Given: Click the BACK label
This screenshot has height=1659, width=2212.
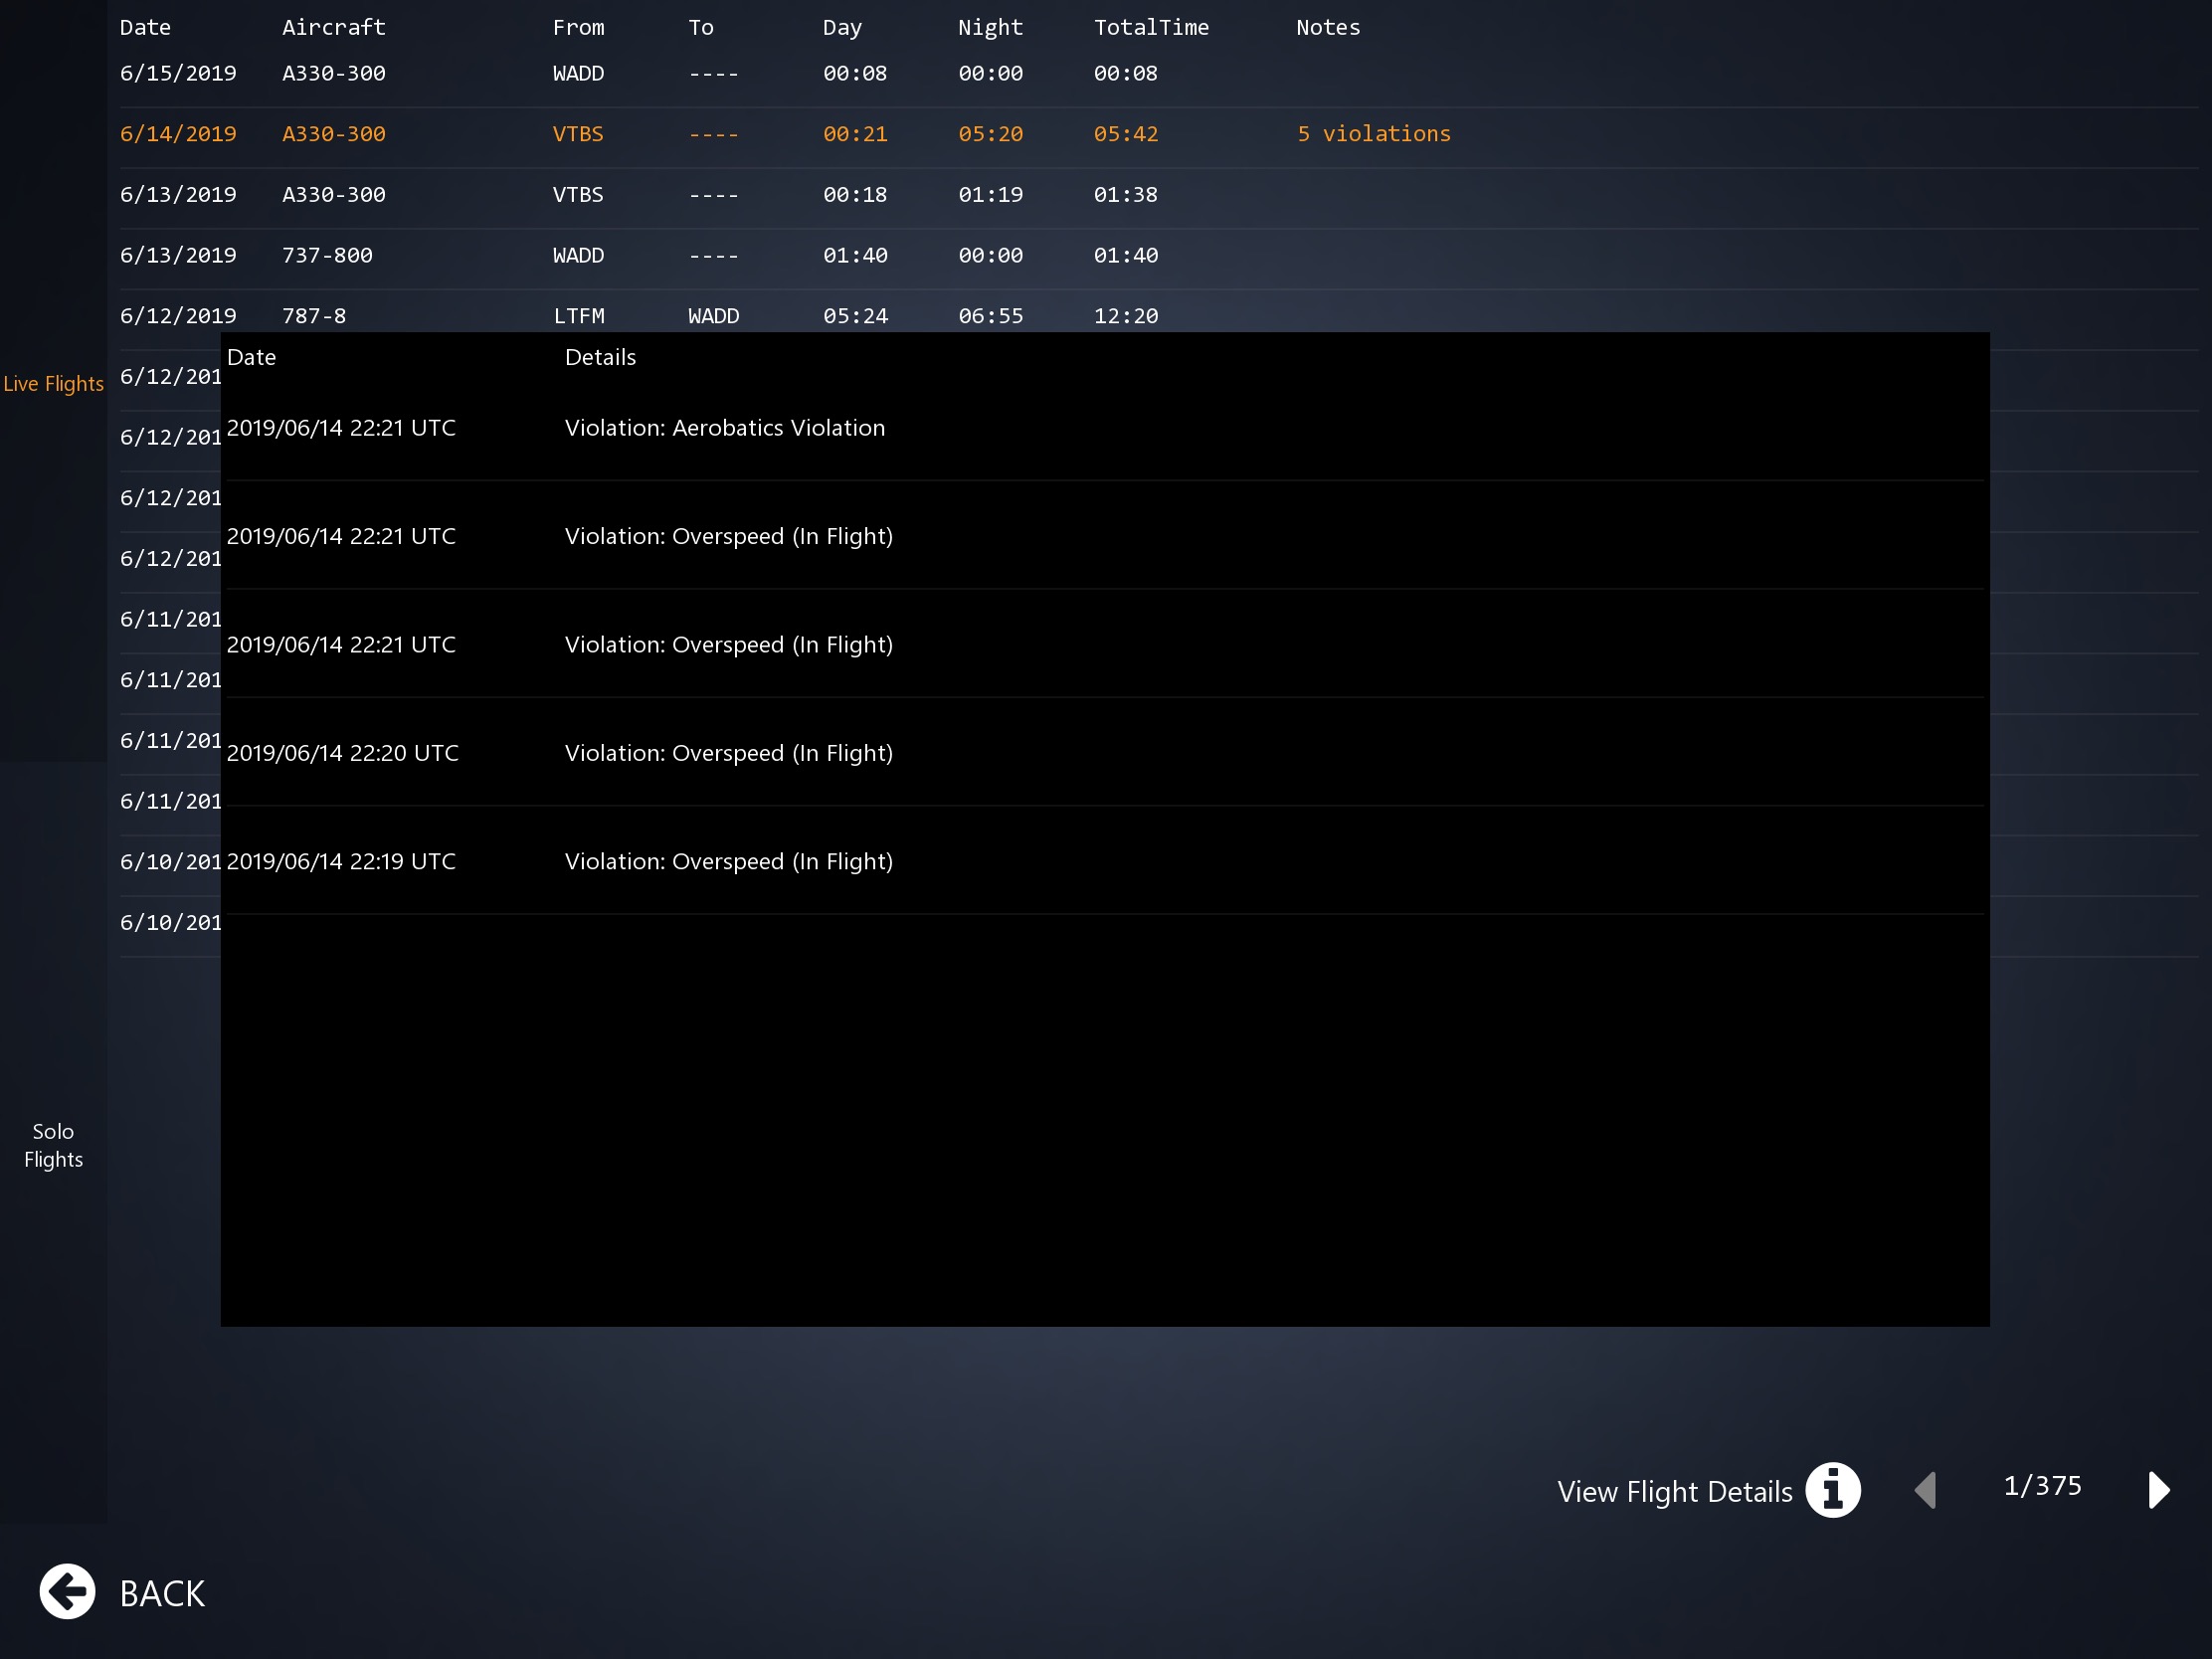Looking at the screenshot, I should click(x=162, y=1593).
